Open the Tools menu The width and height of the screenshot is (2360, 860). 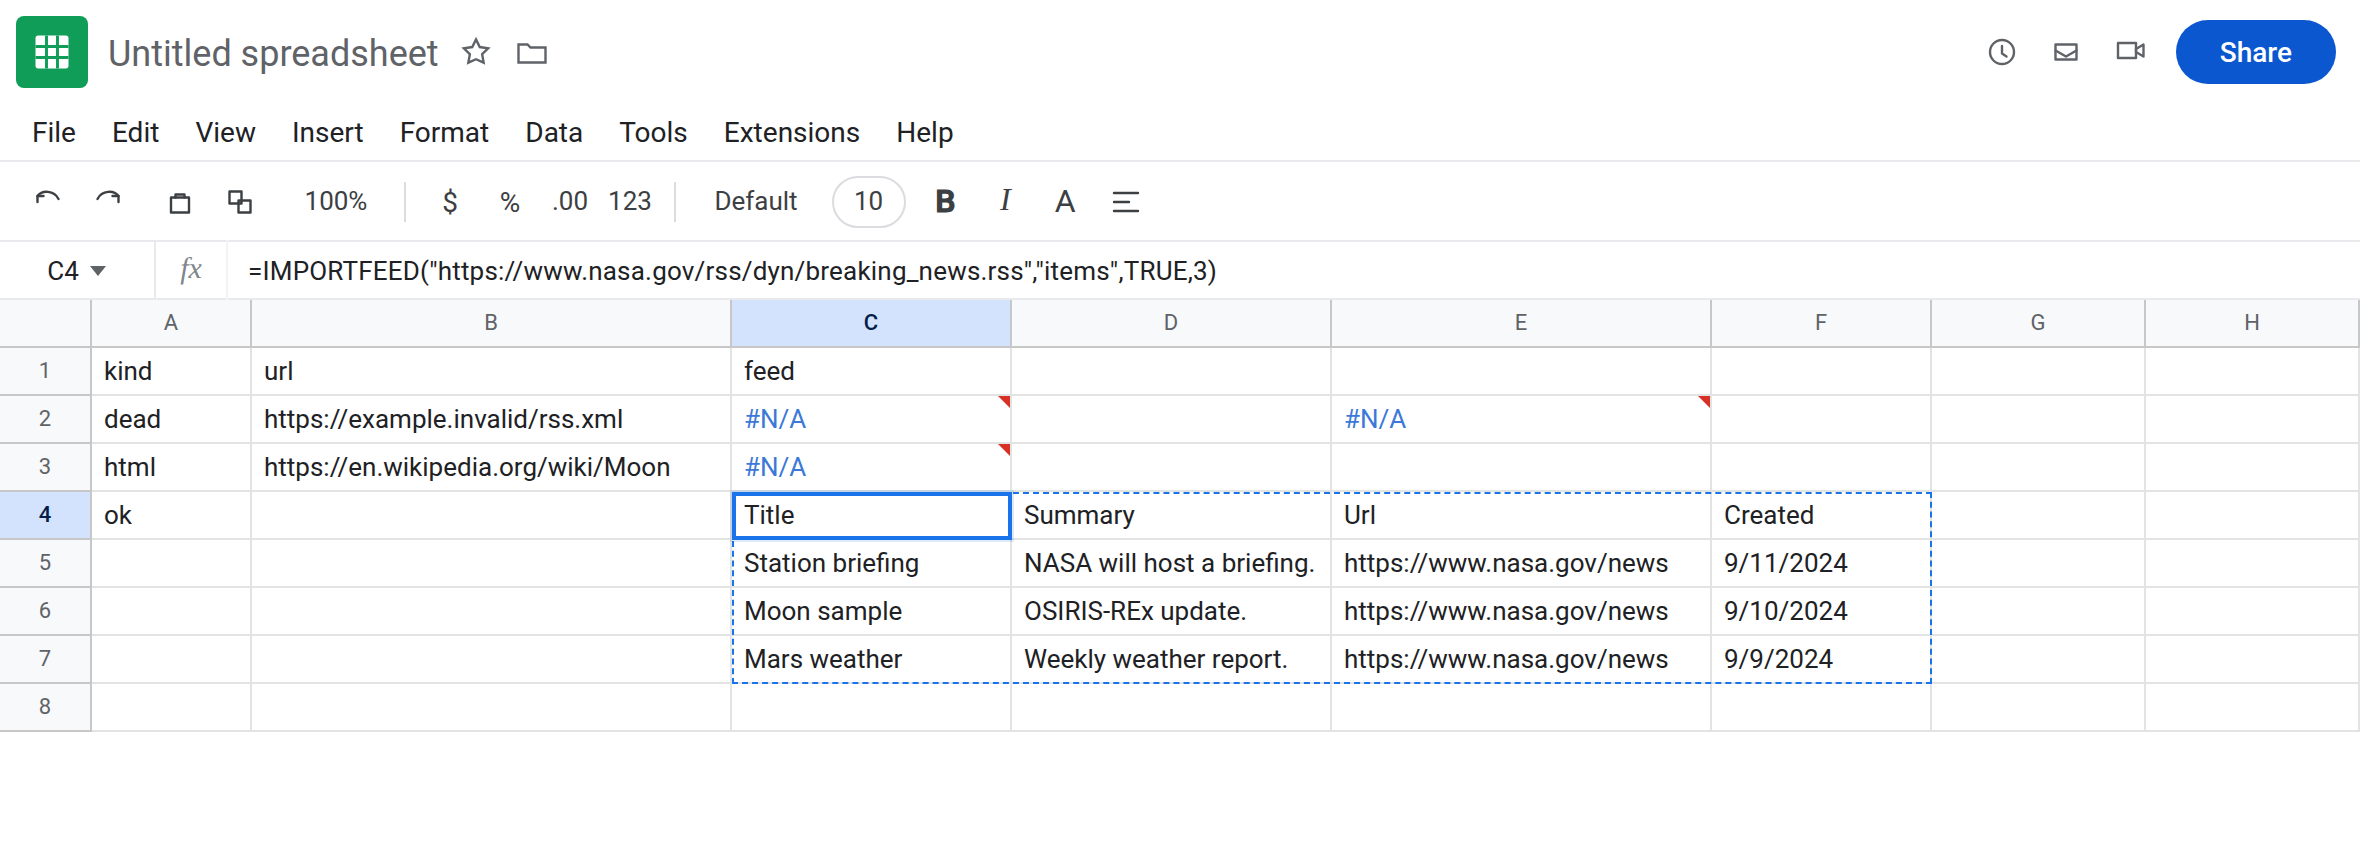pos(653,132)
